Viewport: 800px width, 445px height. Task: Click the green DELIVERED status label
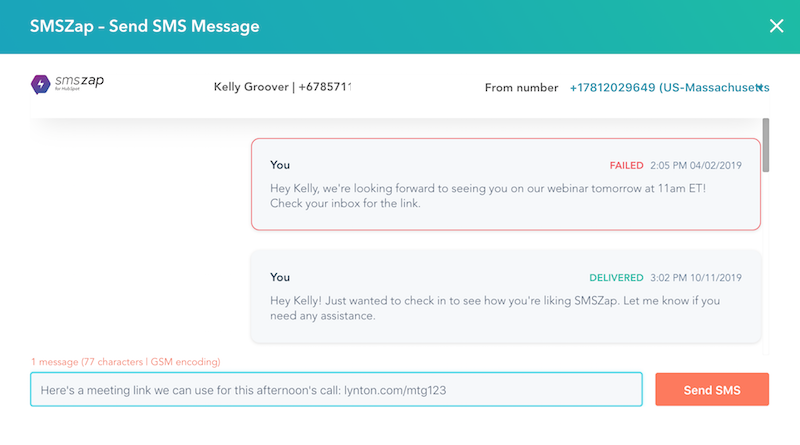tap(616, 278)
